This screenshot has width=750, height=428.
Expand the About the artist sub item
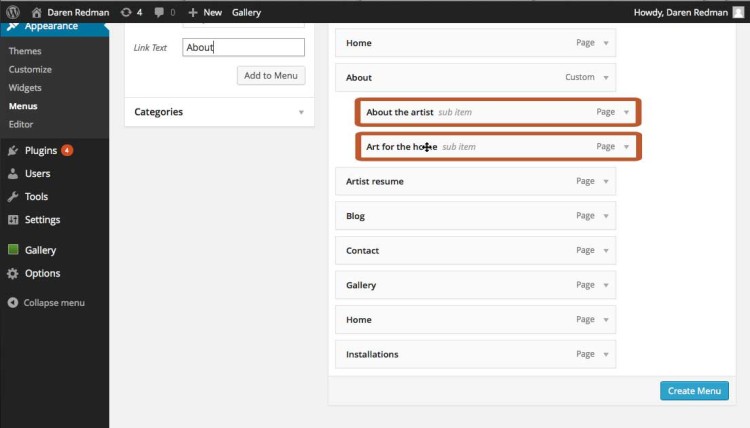pos(626,112)
